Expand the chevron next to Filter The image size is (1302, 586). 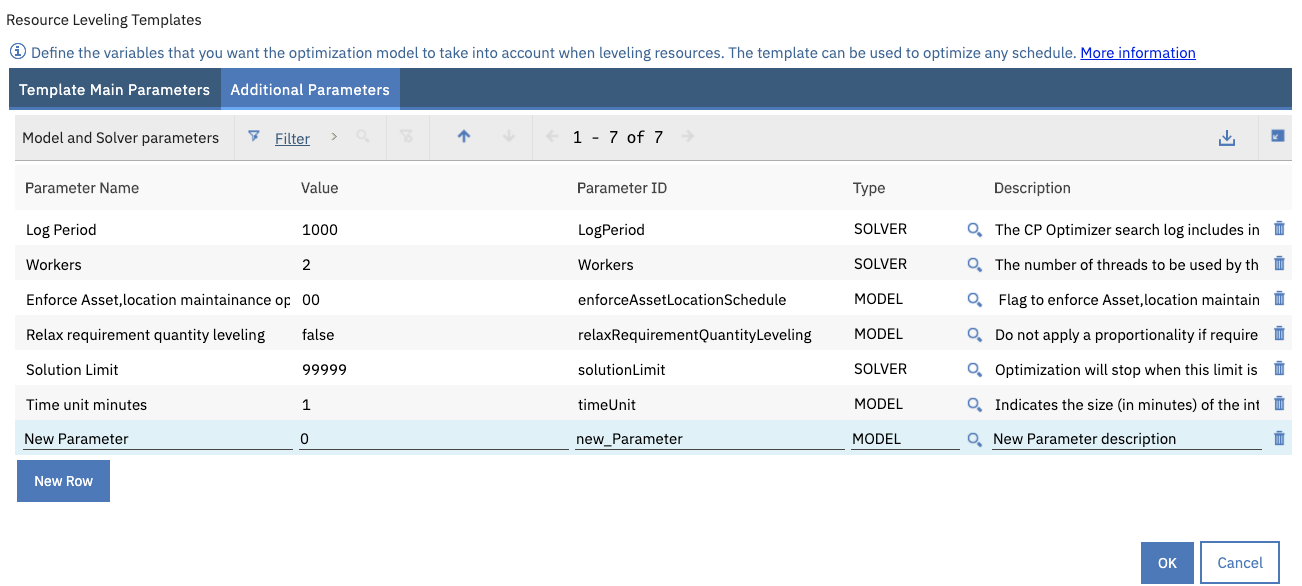pos(332,137)
